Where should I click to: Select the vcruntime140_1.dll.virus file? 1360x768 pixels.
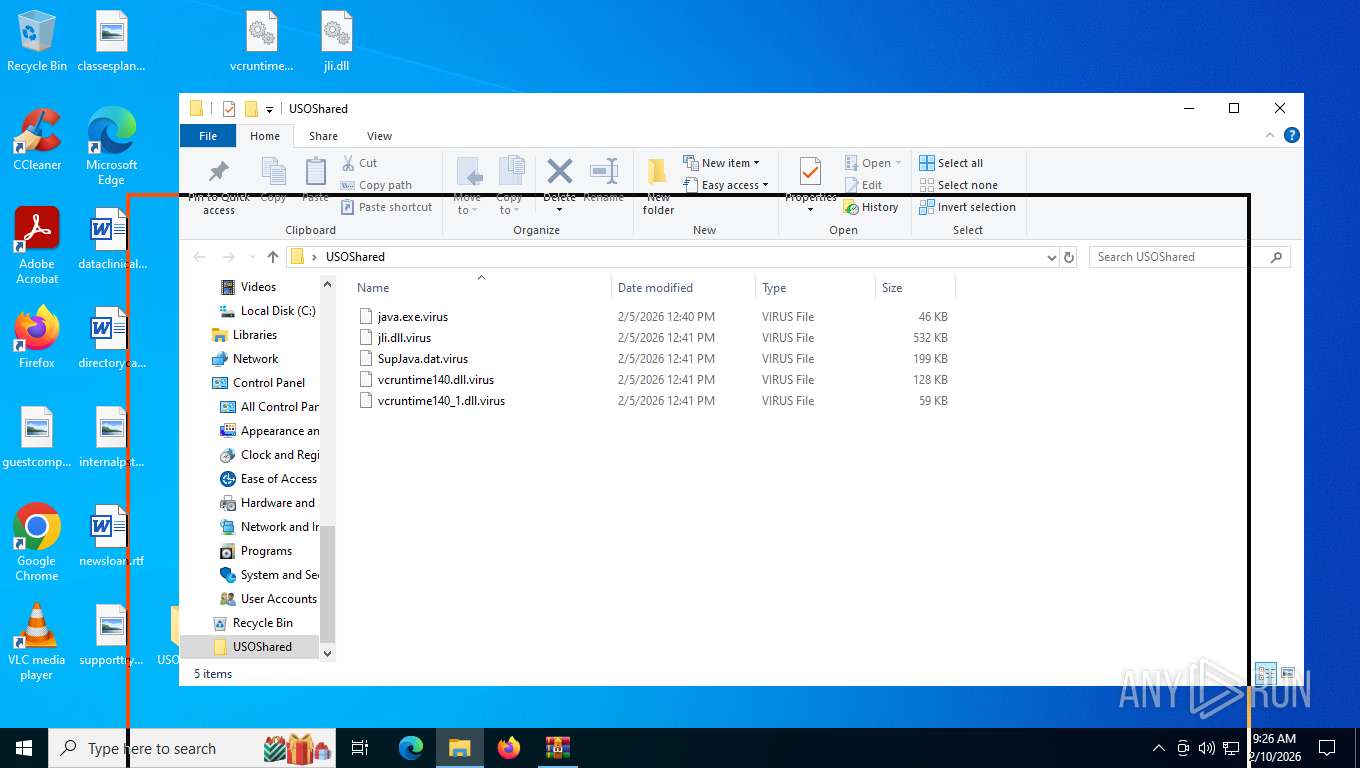pos(441,401)
